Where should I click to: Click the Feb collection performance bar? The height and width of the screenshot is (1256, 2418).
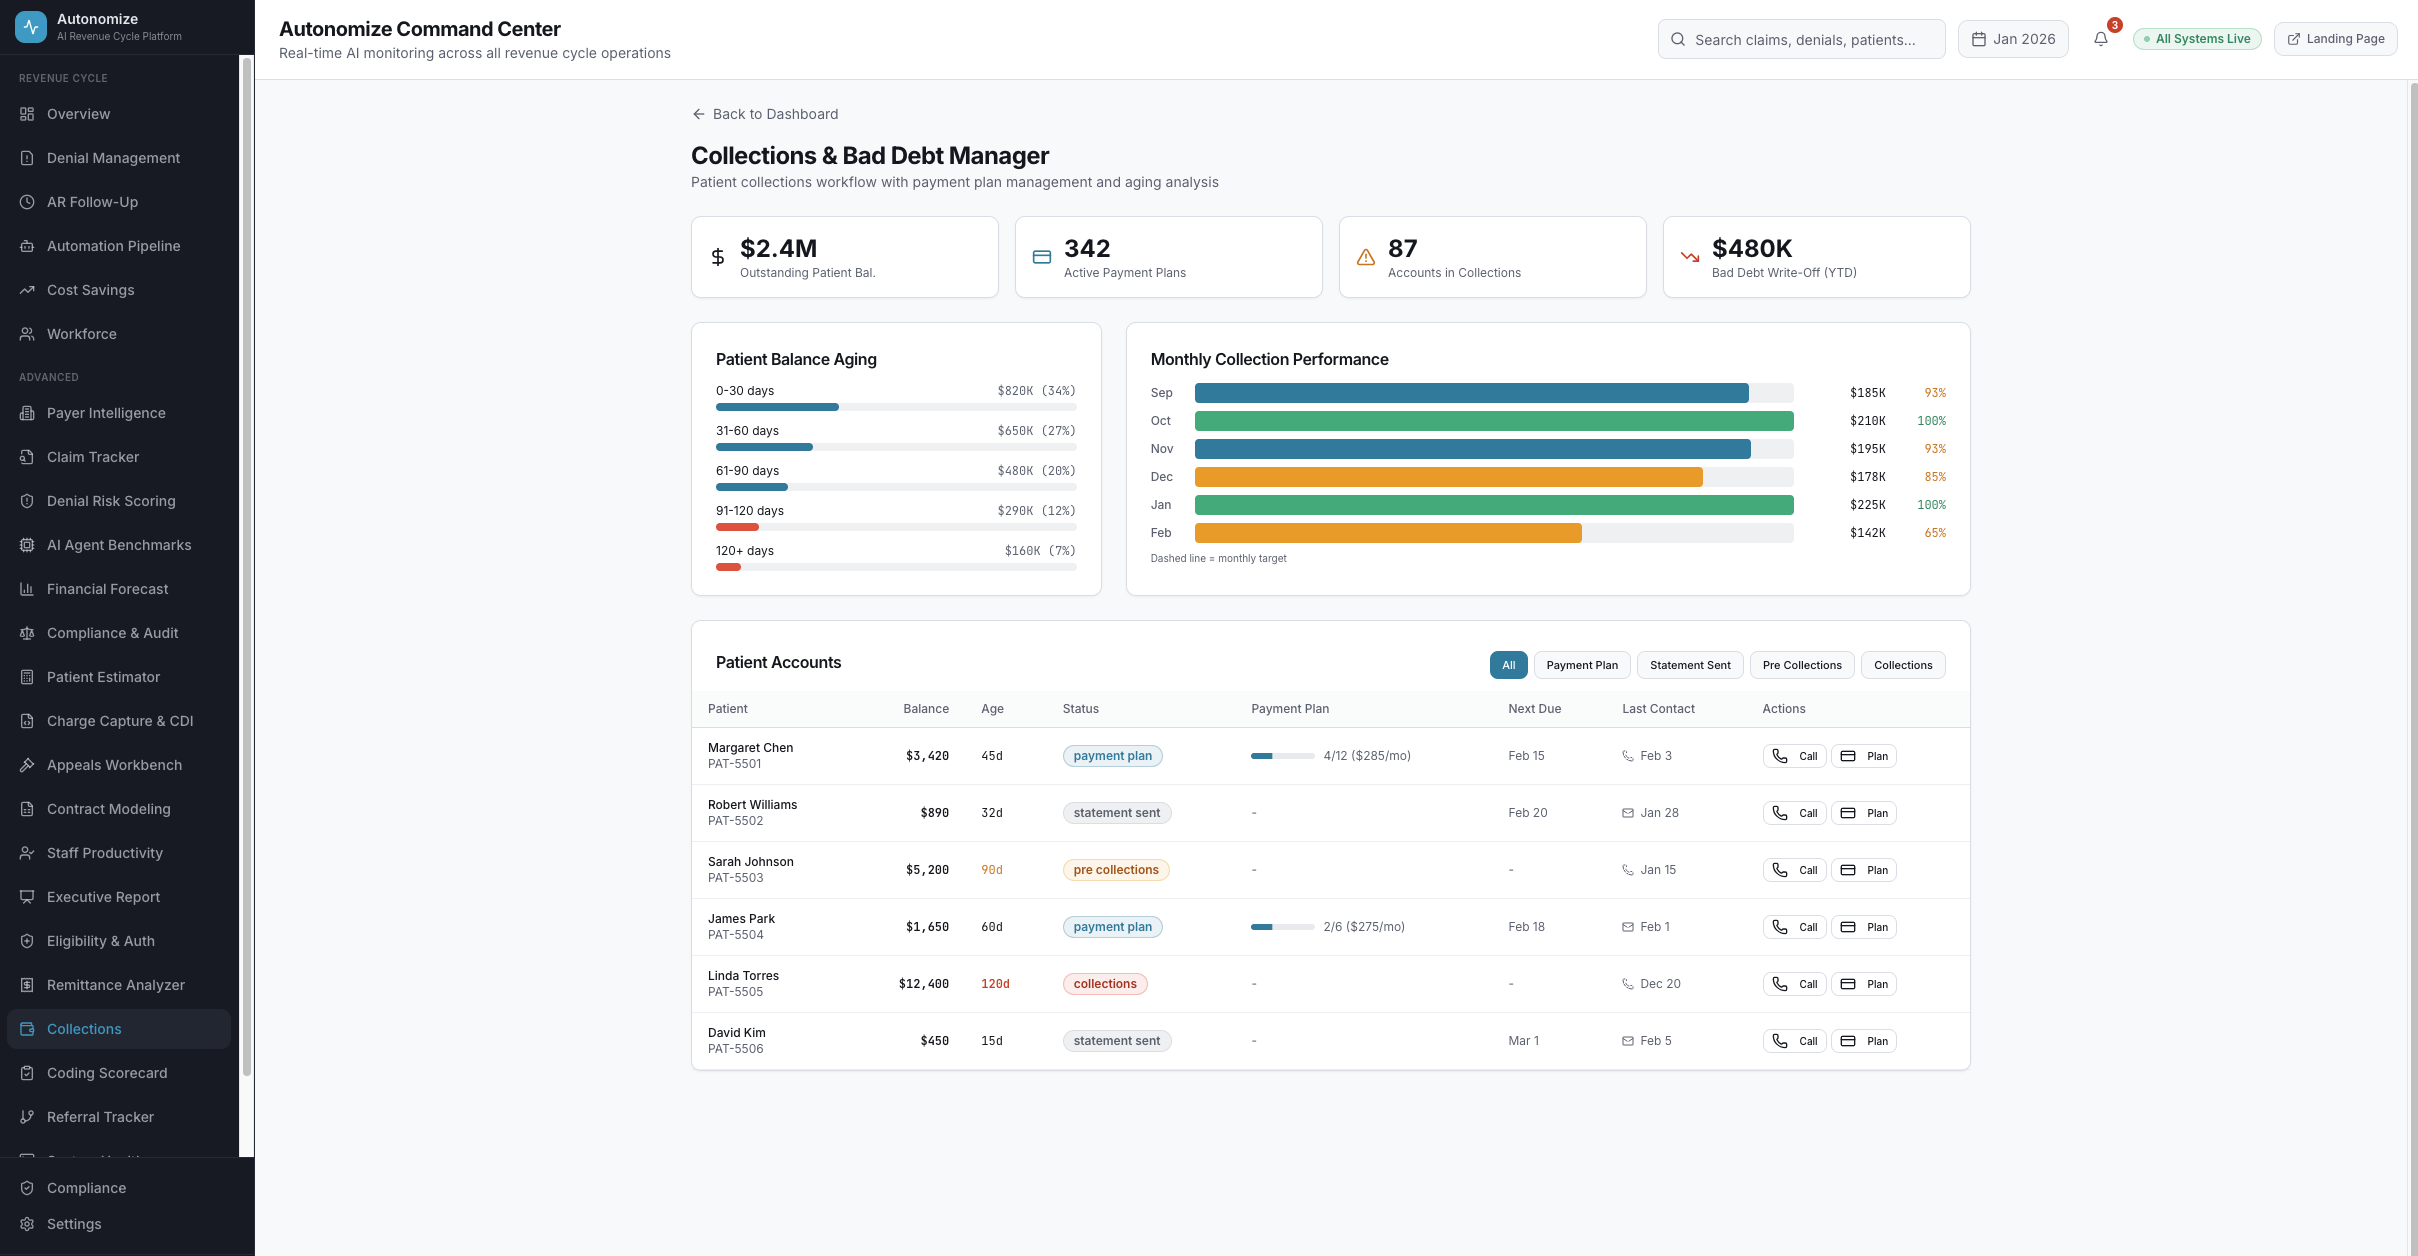(1387, 533)
